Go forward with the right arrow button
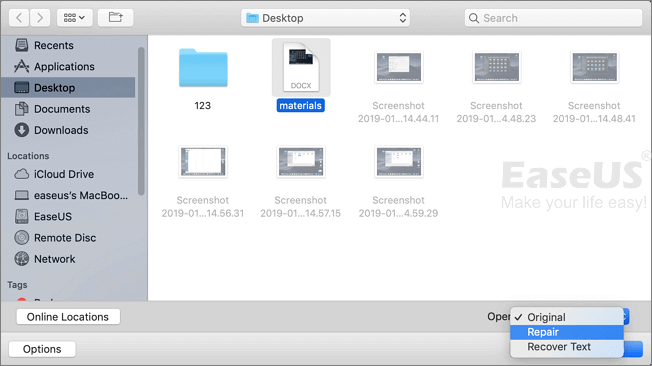Image resolution: width=652 pixels, height=366 pixels. pyautogui.click(x=40, y=18)
